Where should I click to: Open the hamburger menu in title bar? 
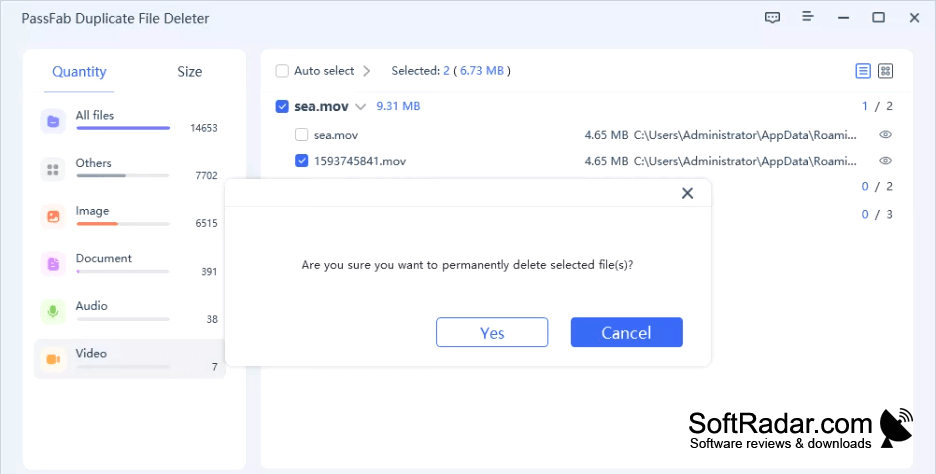pos(808,17)
